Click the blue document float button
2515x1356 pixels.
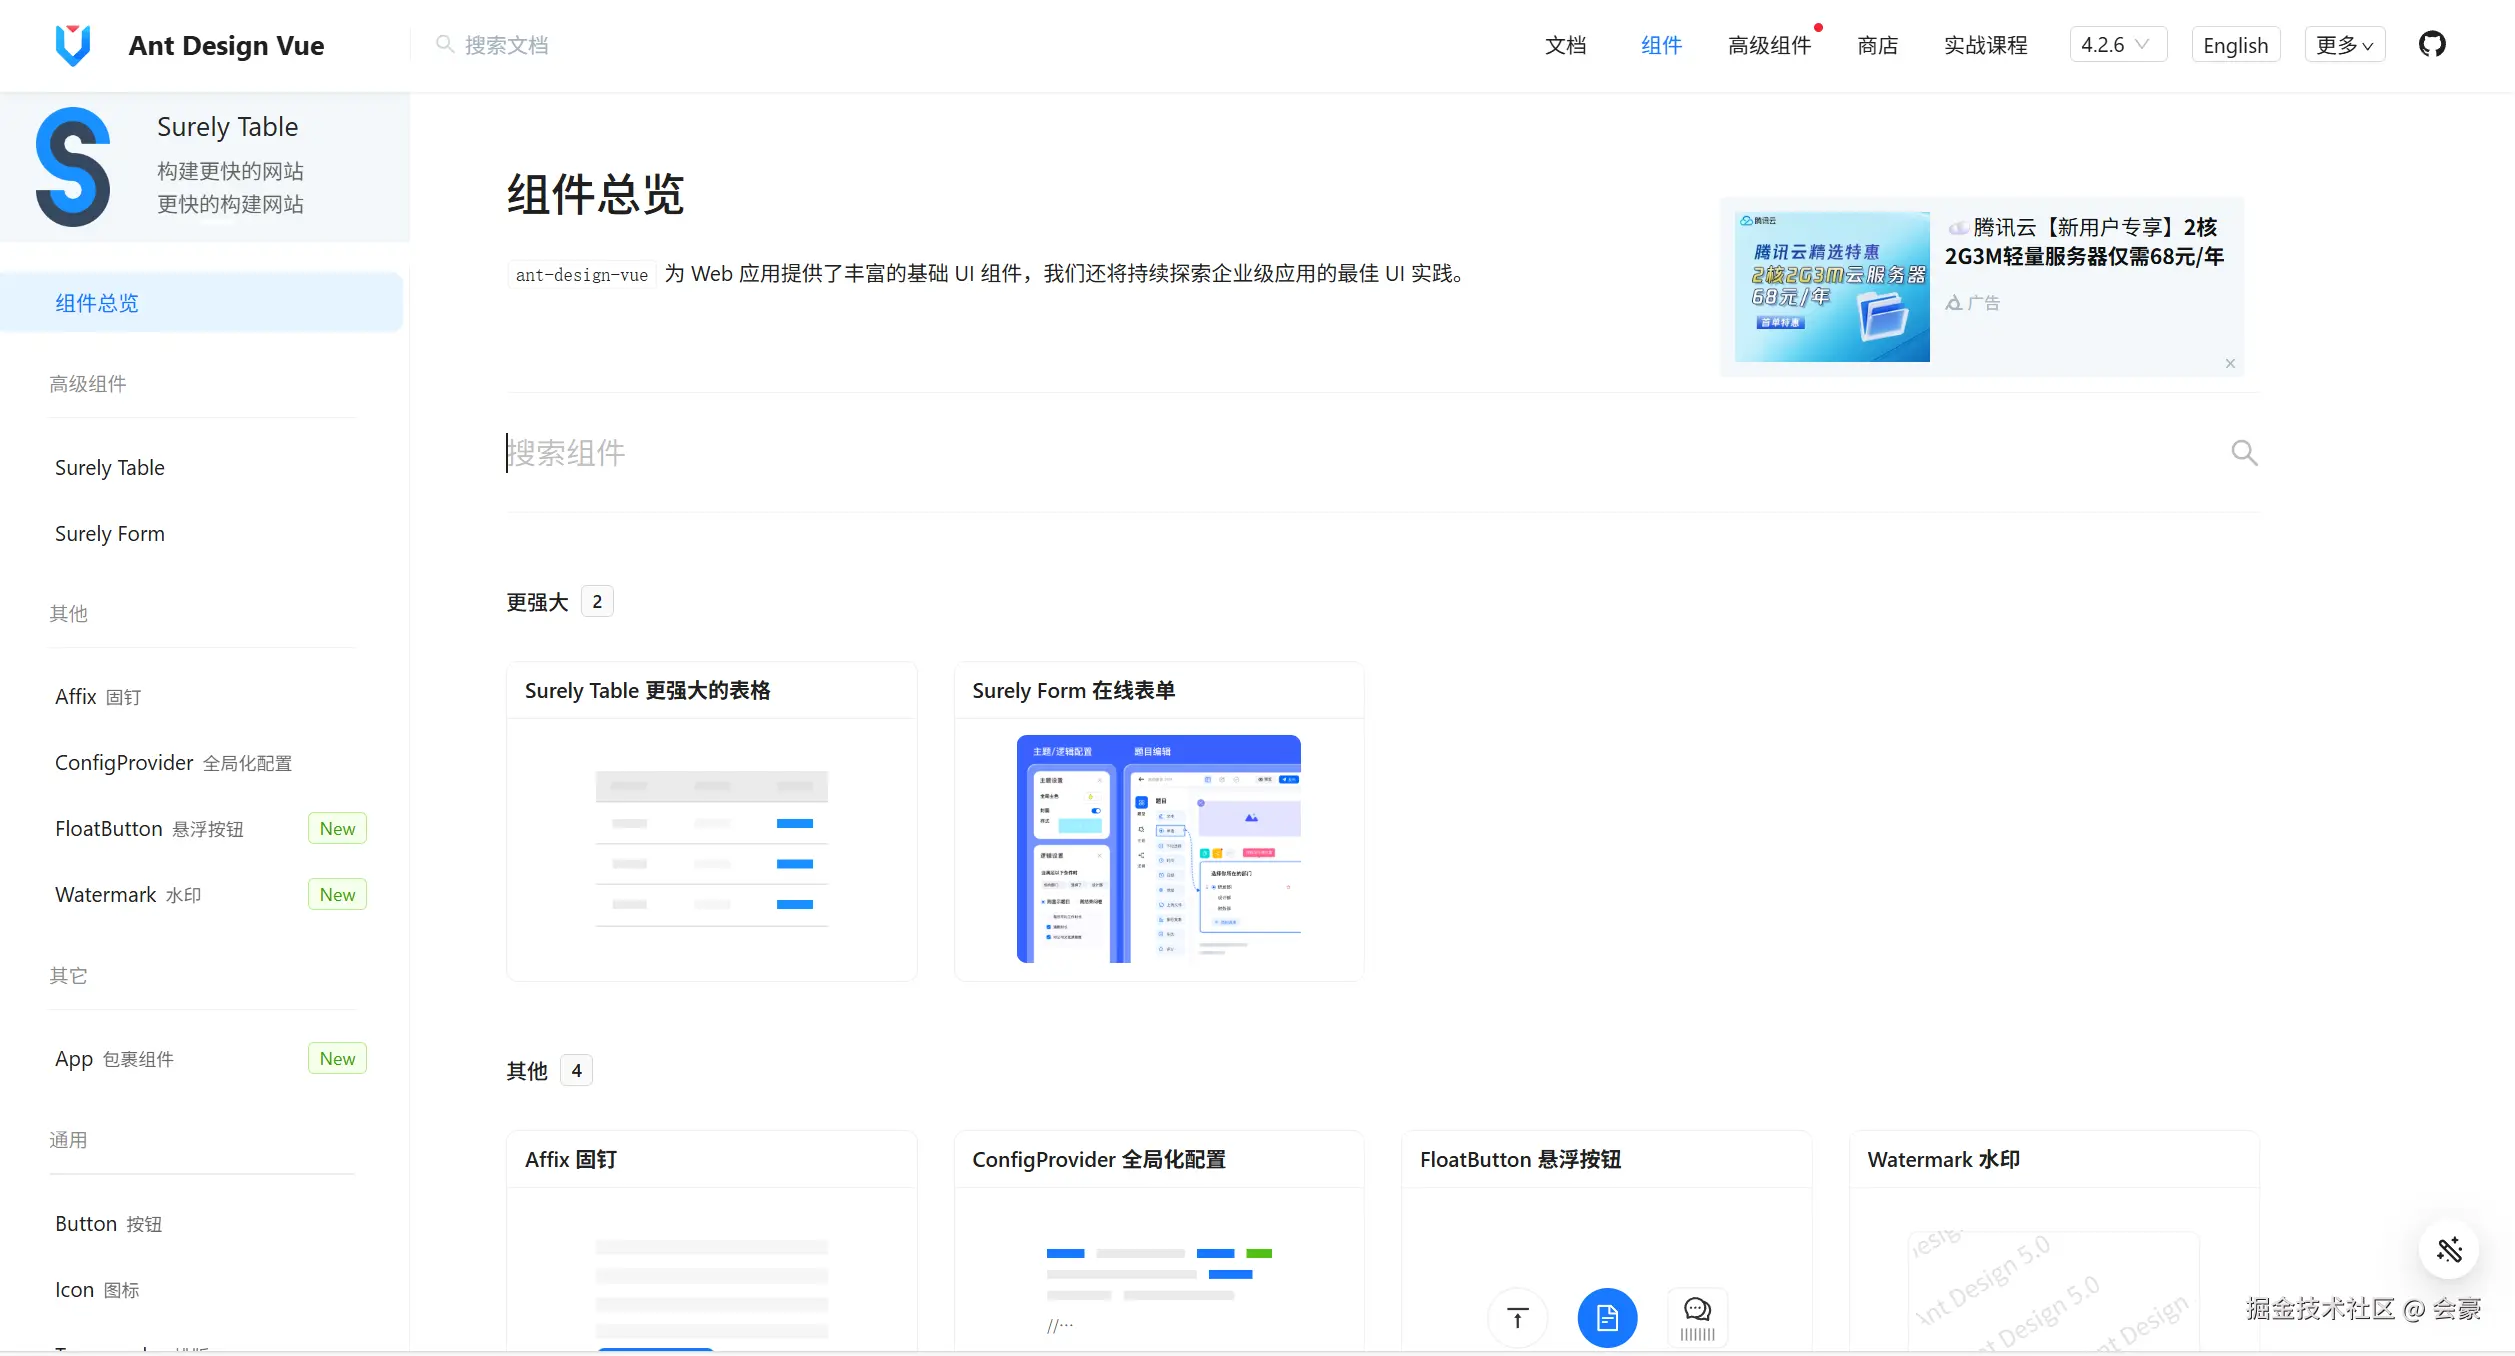tap(1606, 1318)
